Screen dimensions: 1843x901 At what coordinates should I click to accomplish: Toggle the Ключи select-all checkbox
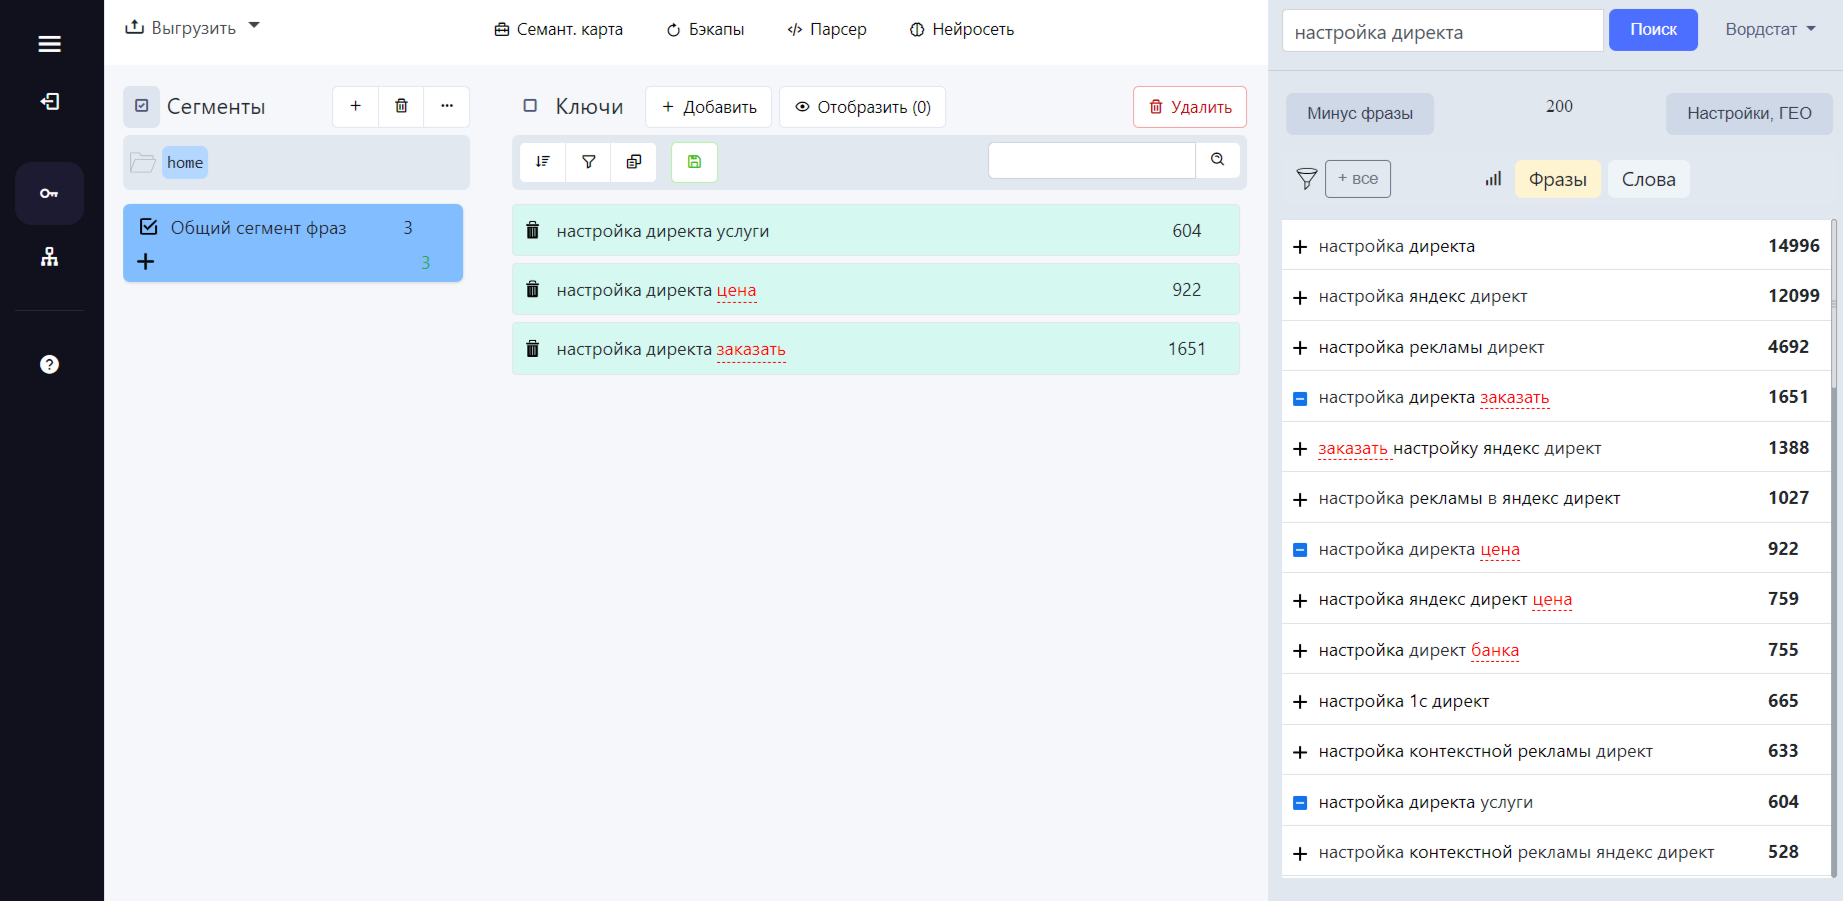pyautogui.click(x=530, y=105)
